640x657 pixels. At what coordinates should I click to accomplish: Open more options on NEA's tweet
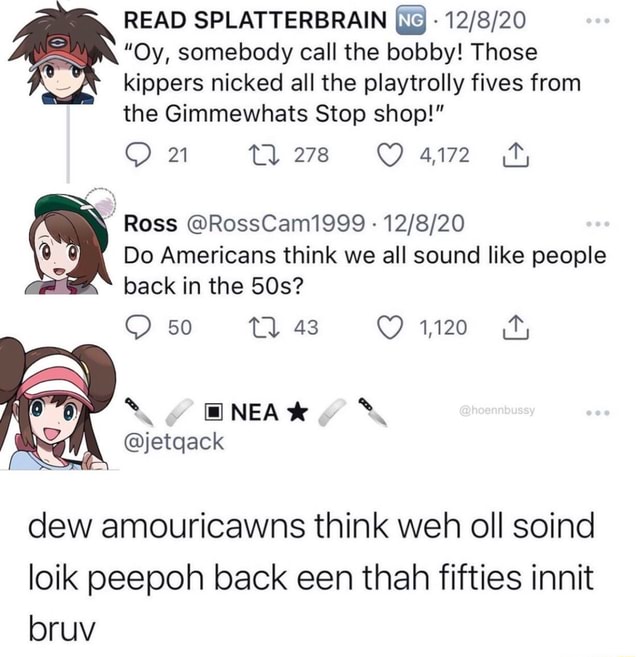click(598, 413)
